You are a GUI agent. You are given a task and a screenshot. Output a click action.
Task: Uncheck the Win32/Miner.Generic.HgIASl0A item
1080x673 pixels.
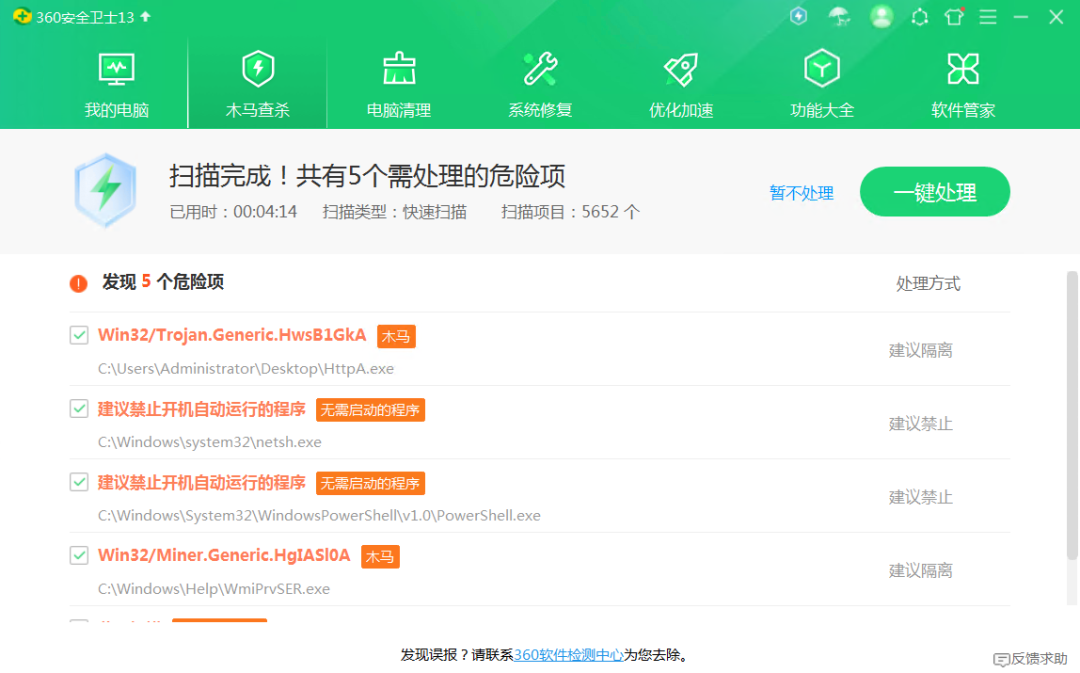79,555
